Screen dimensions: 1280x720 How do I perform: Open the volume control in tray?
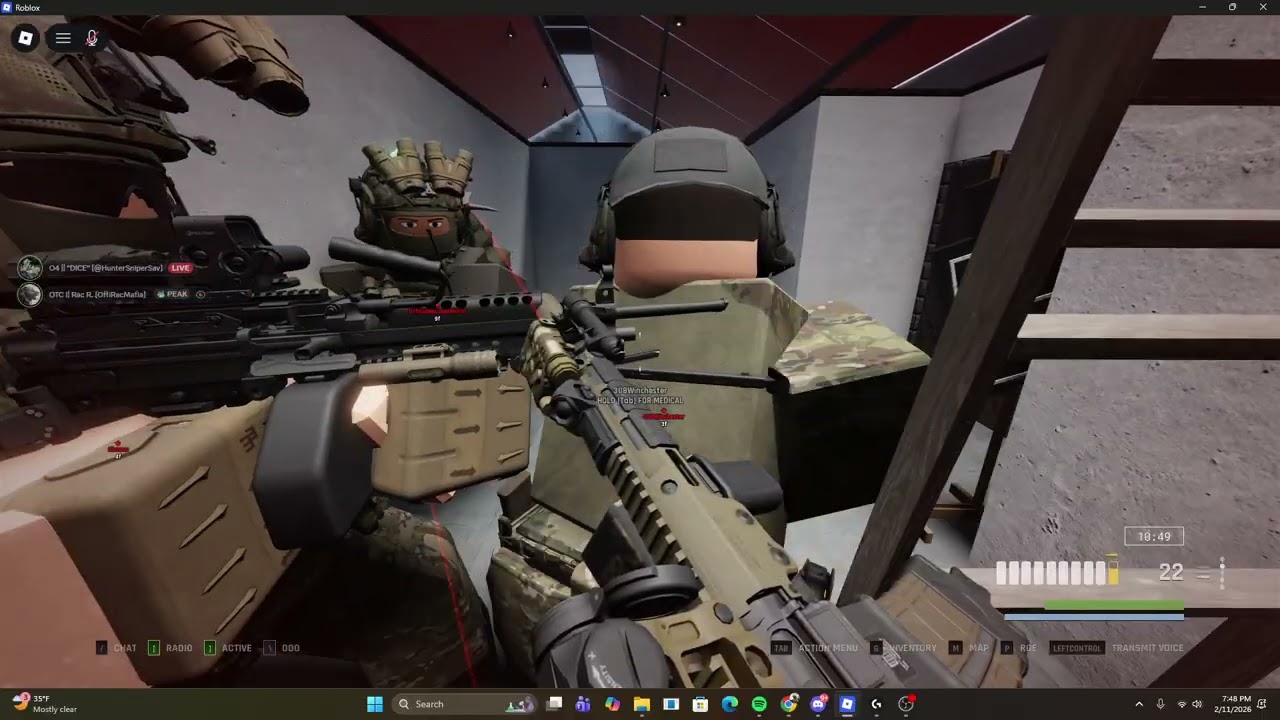(x=1197, y=704)
